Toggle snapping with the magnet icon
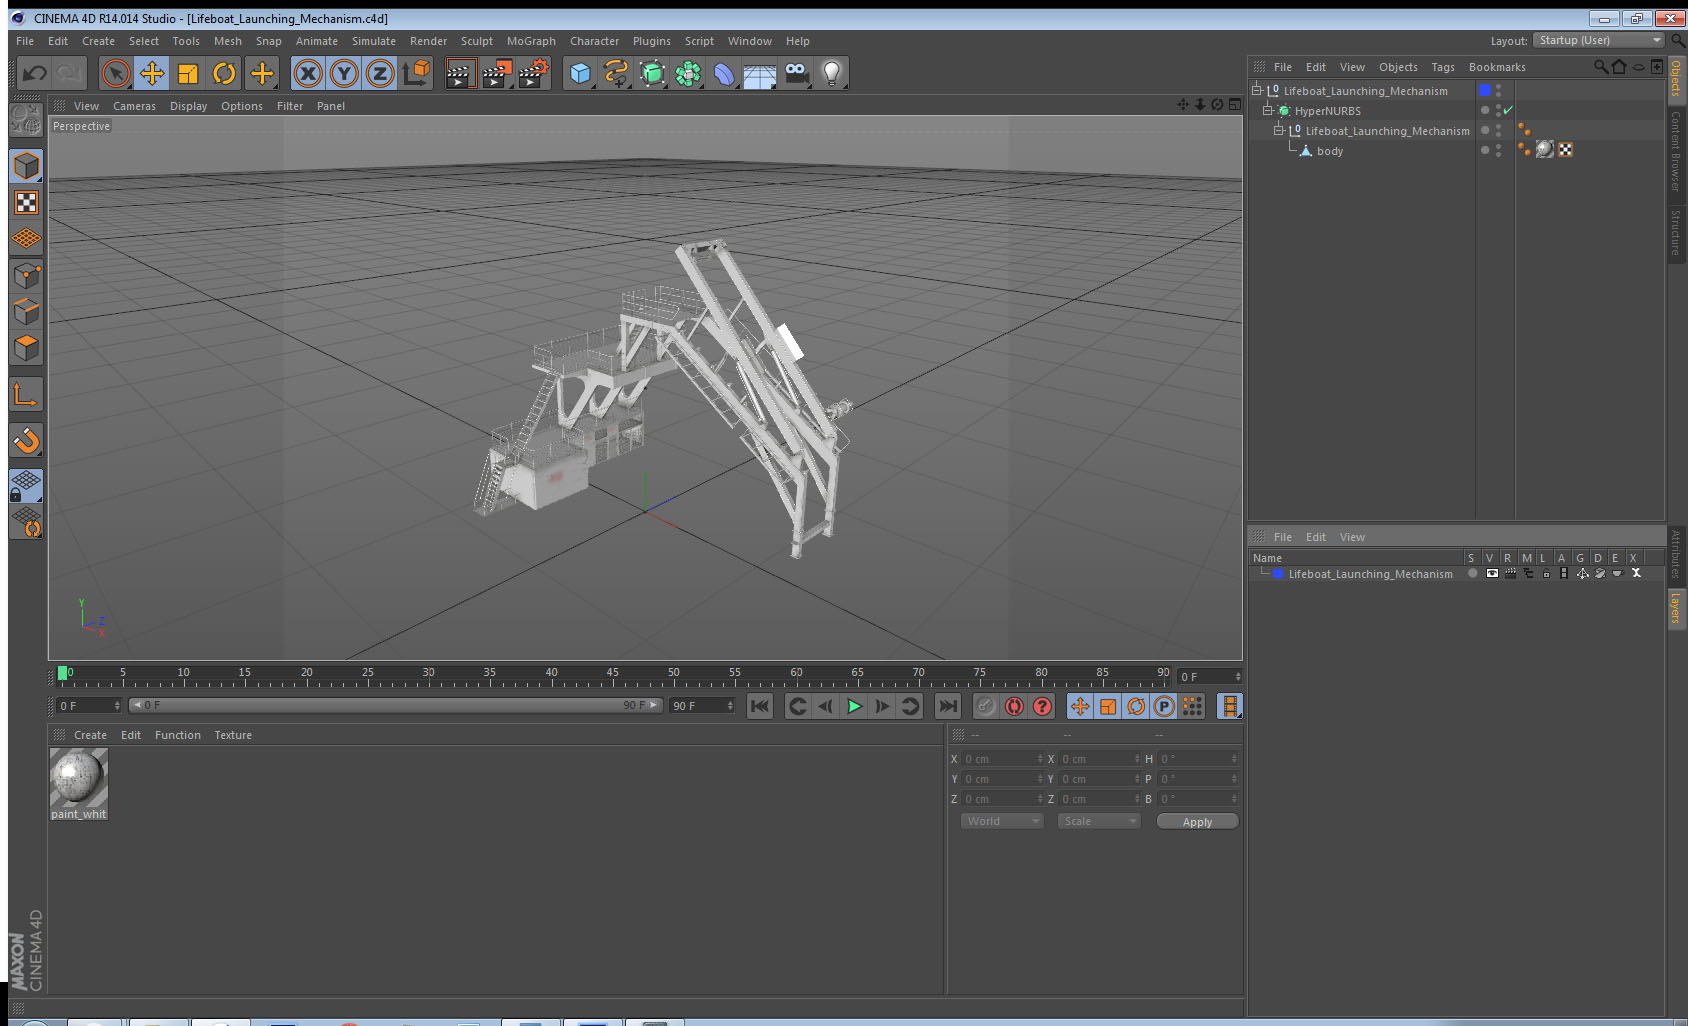The height and width of the screenshot is (1026, 1688). pos(27,440)
